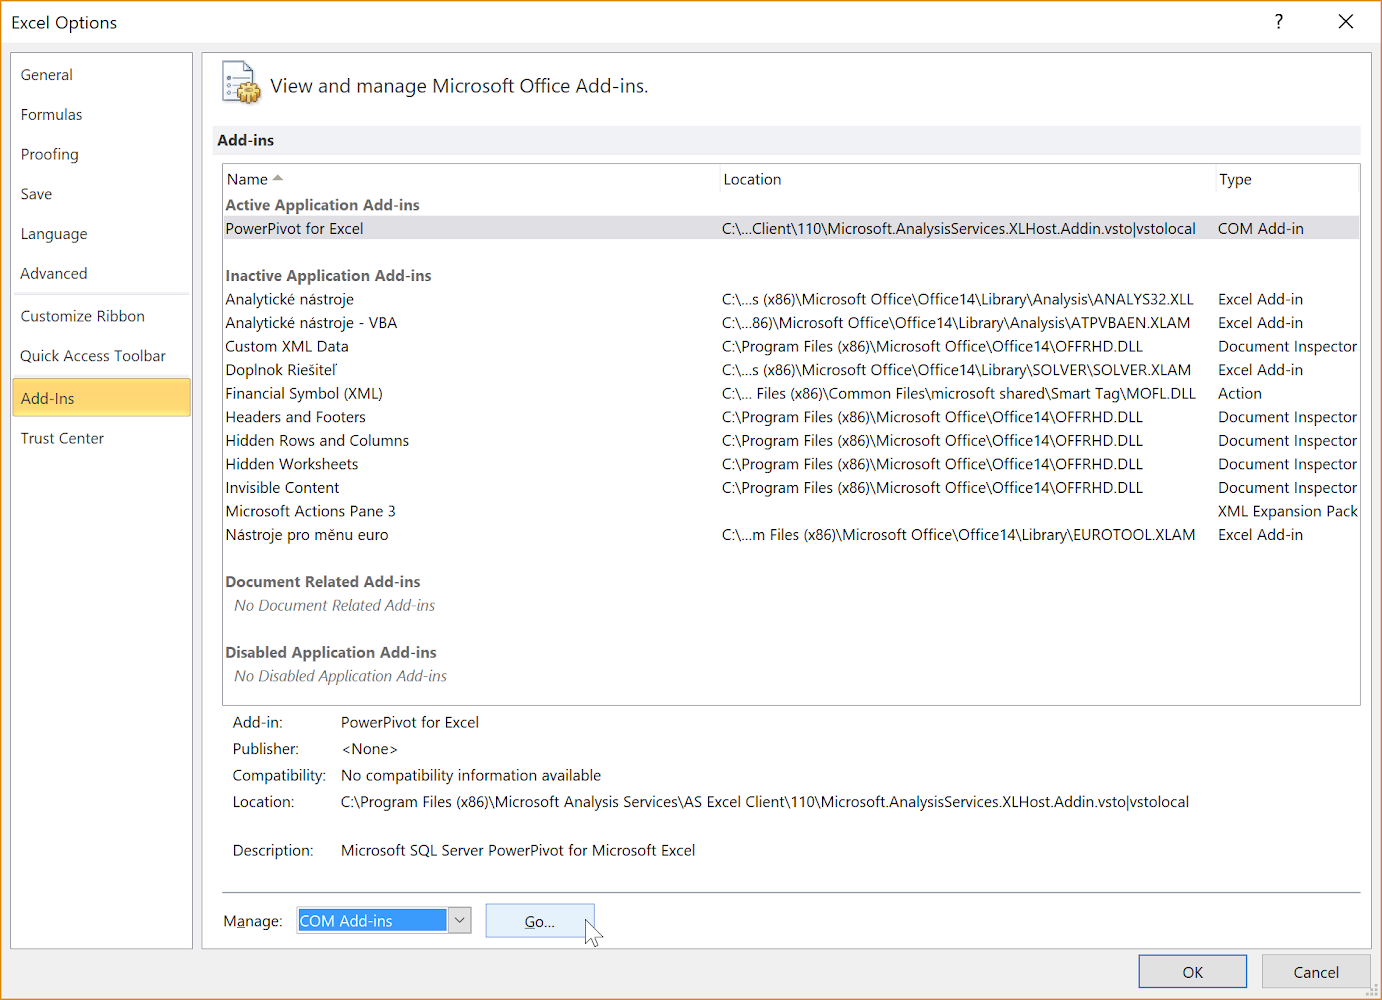Select Microsoft Actions Pane 3 row

(x=791, y=511)
